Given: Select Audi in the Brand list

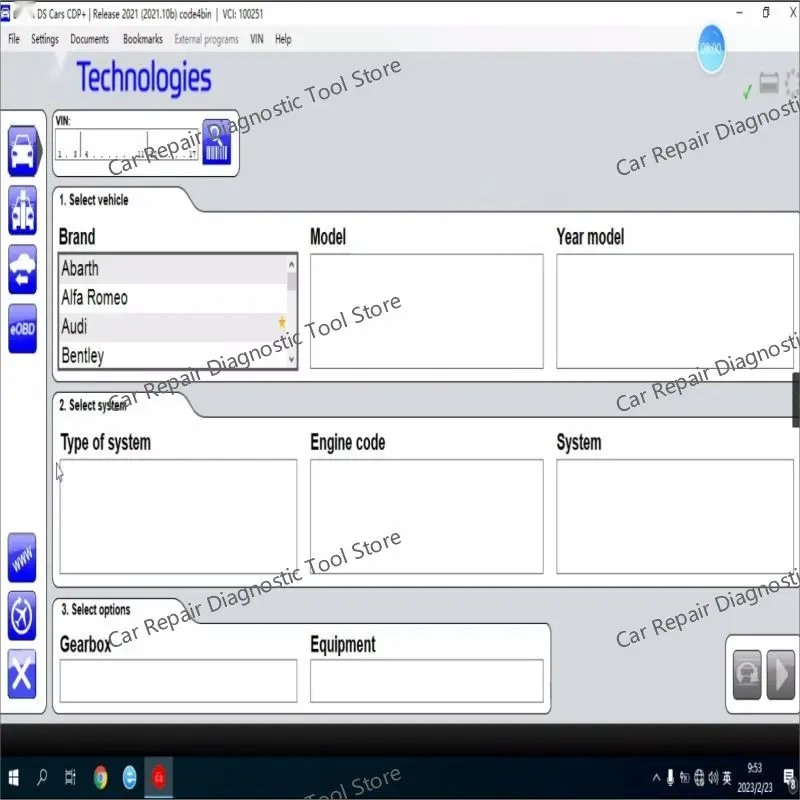Looking at the screenshot, I should pyautogui.click(x=173, y=327).
